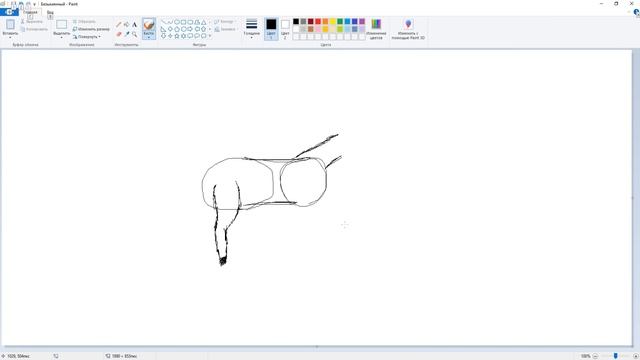Choose the Down arrow shape
This screenshot has width=640, height=360.
tap(164, 36)
